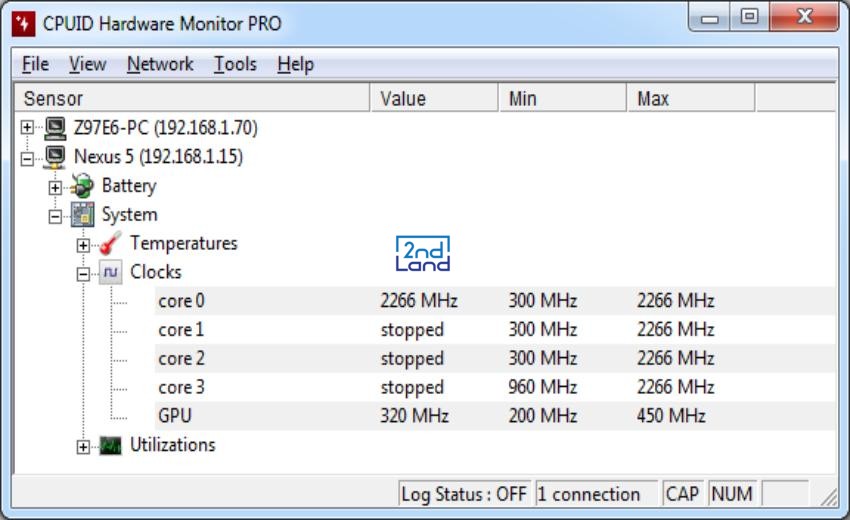Screen dimensions: 850x520
Task: Click core 0 value 2266 MHz
Action: pos(418,301)
